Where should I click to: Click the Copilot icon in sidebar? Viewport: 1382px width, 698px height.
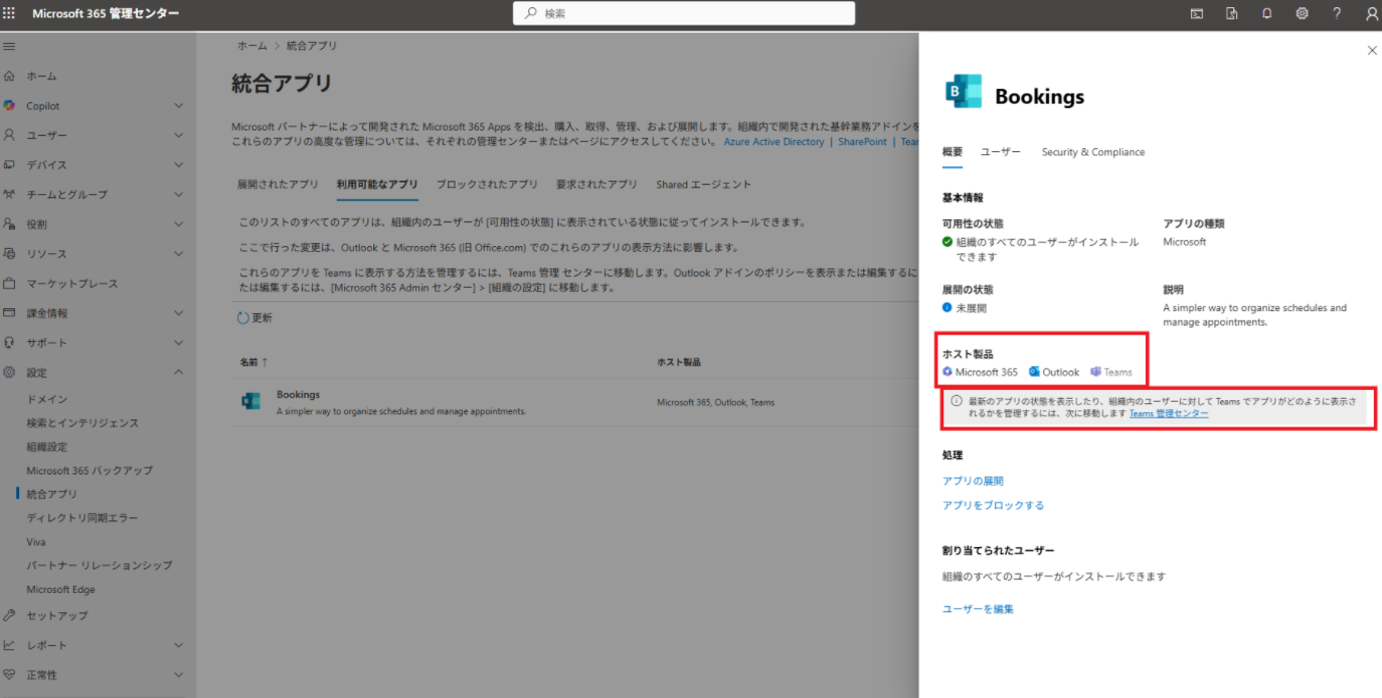[9, 105]
